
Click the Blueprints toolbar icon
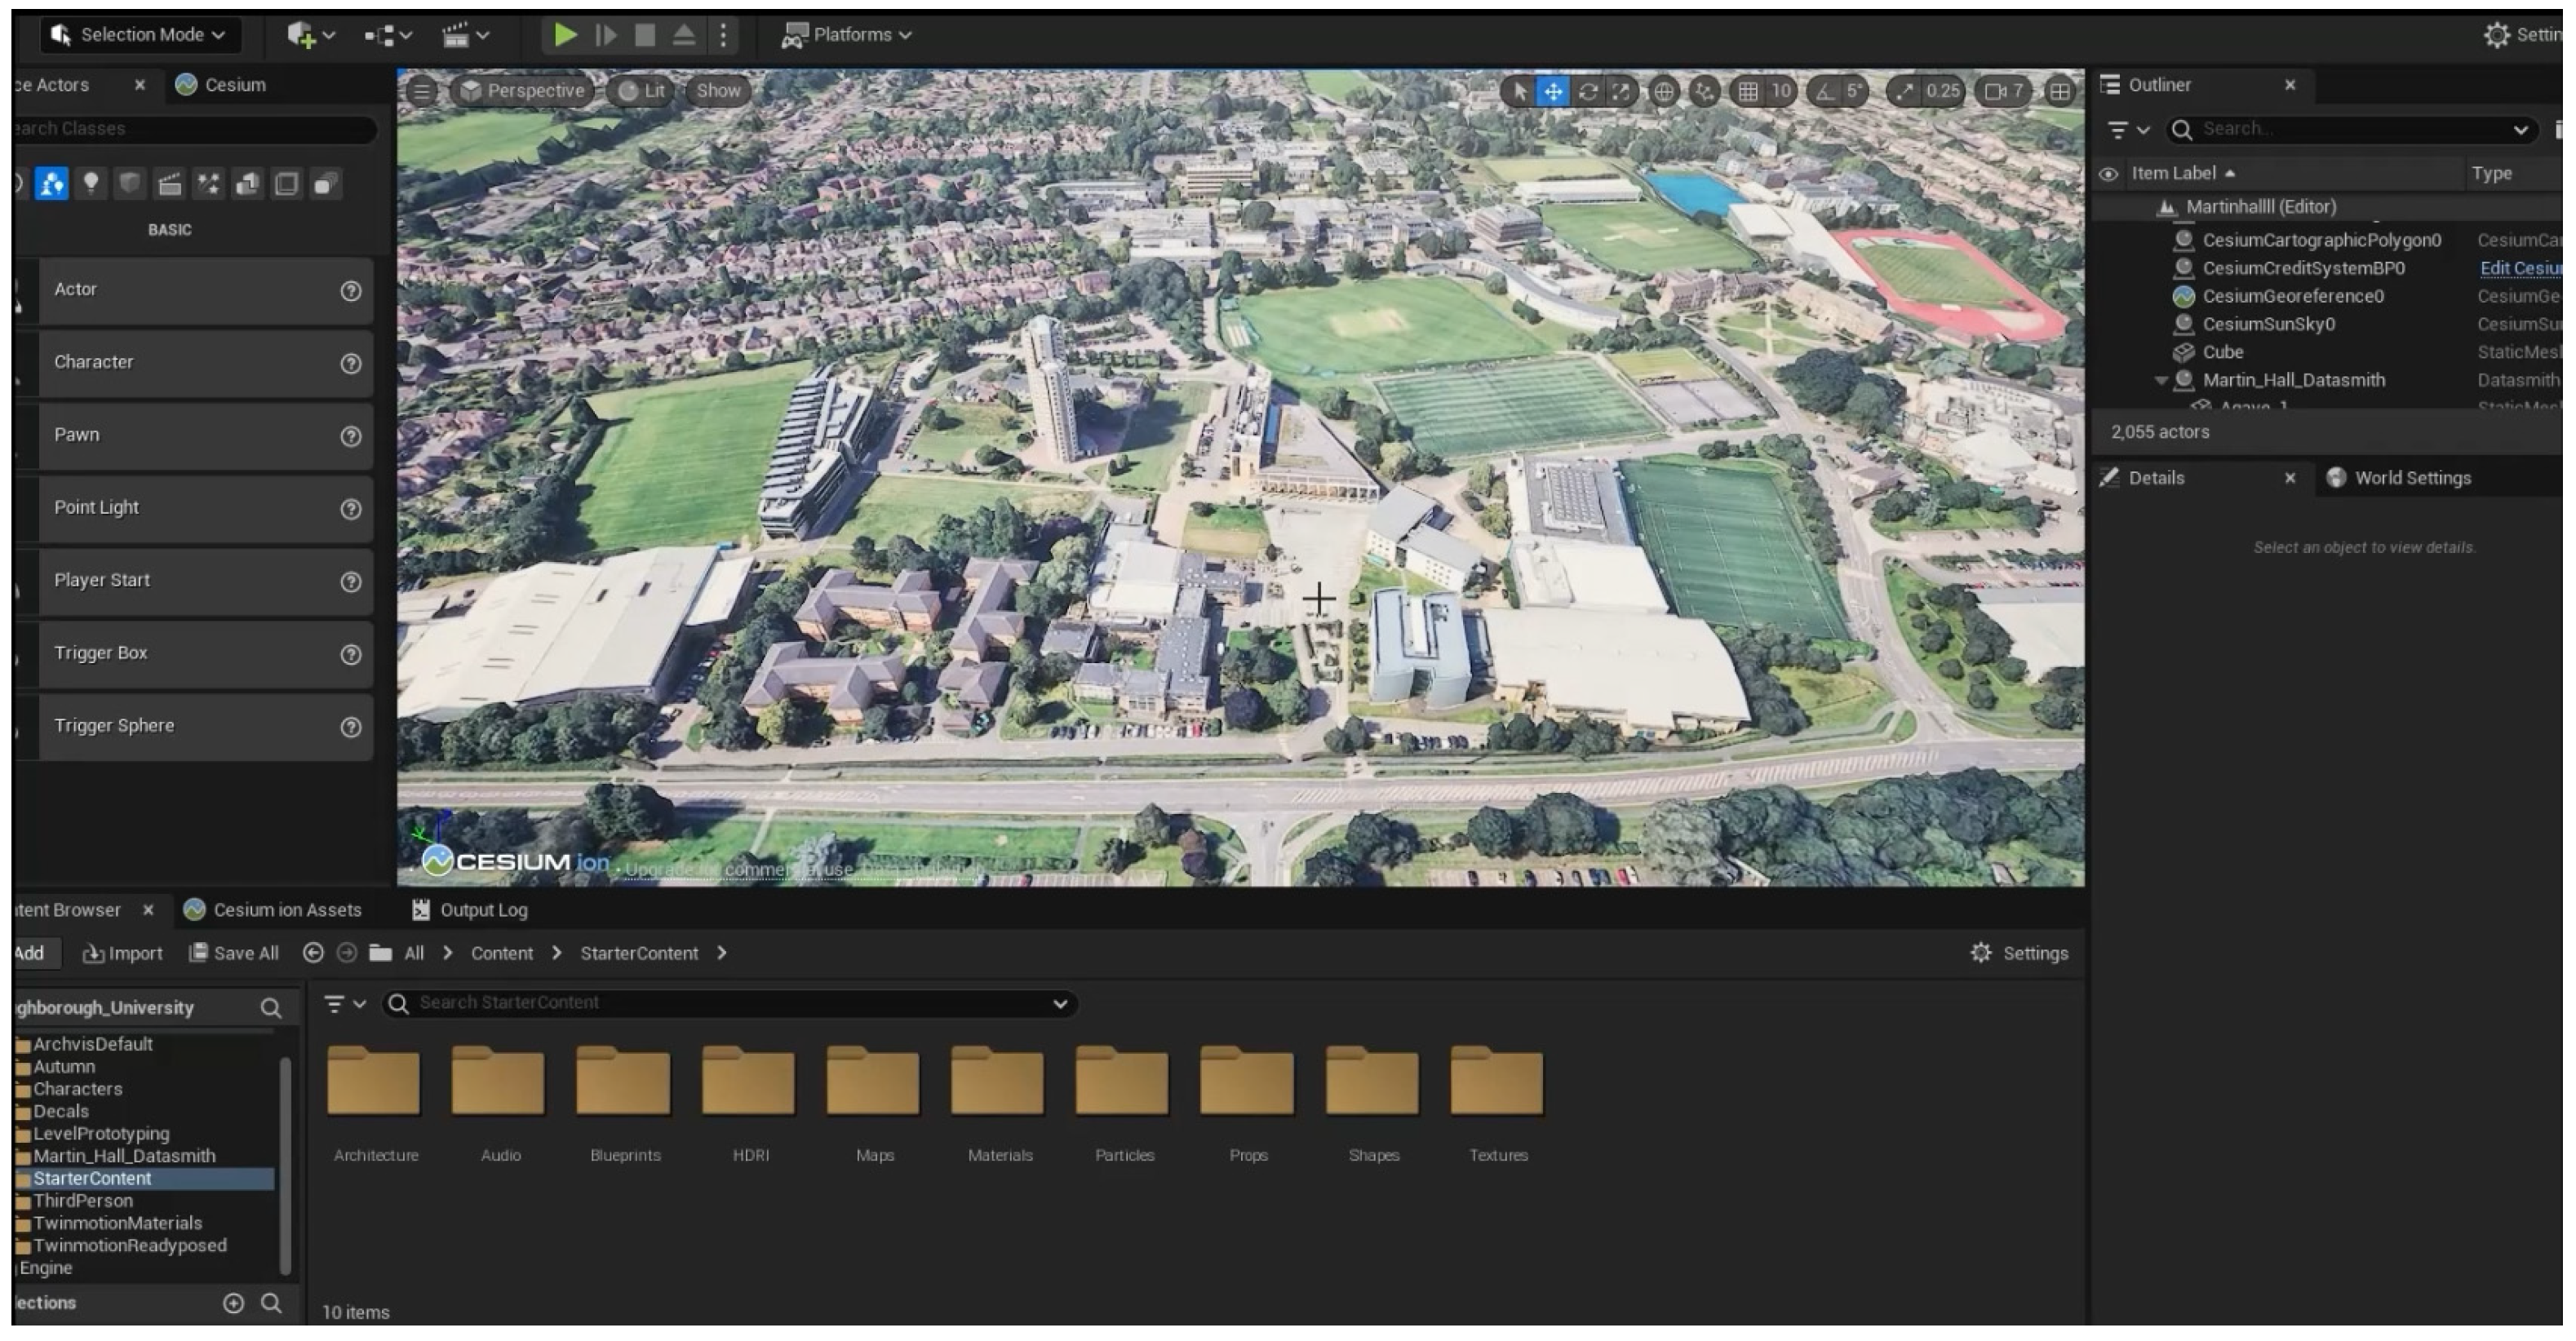388,35
